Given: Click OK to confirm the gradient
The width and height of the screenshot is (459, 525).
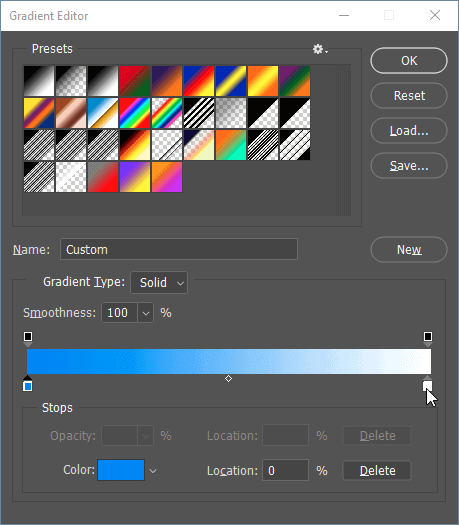Looking at the screenshot, I should [409, 61].
